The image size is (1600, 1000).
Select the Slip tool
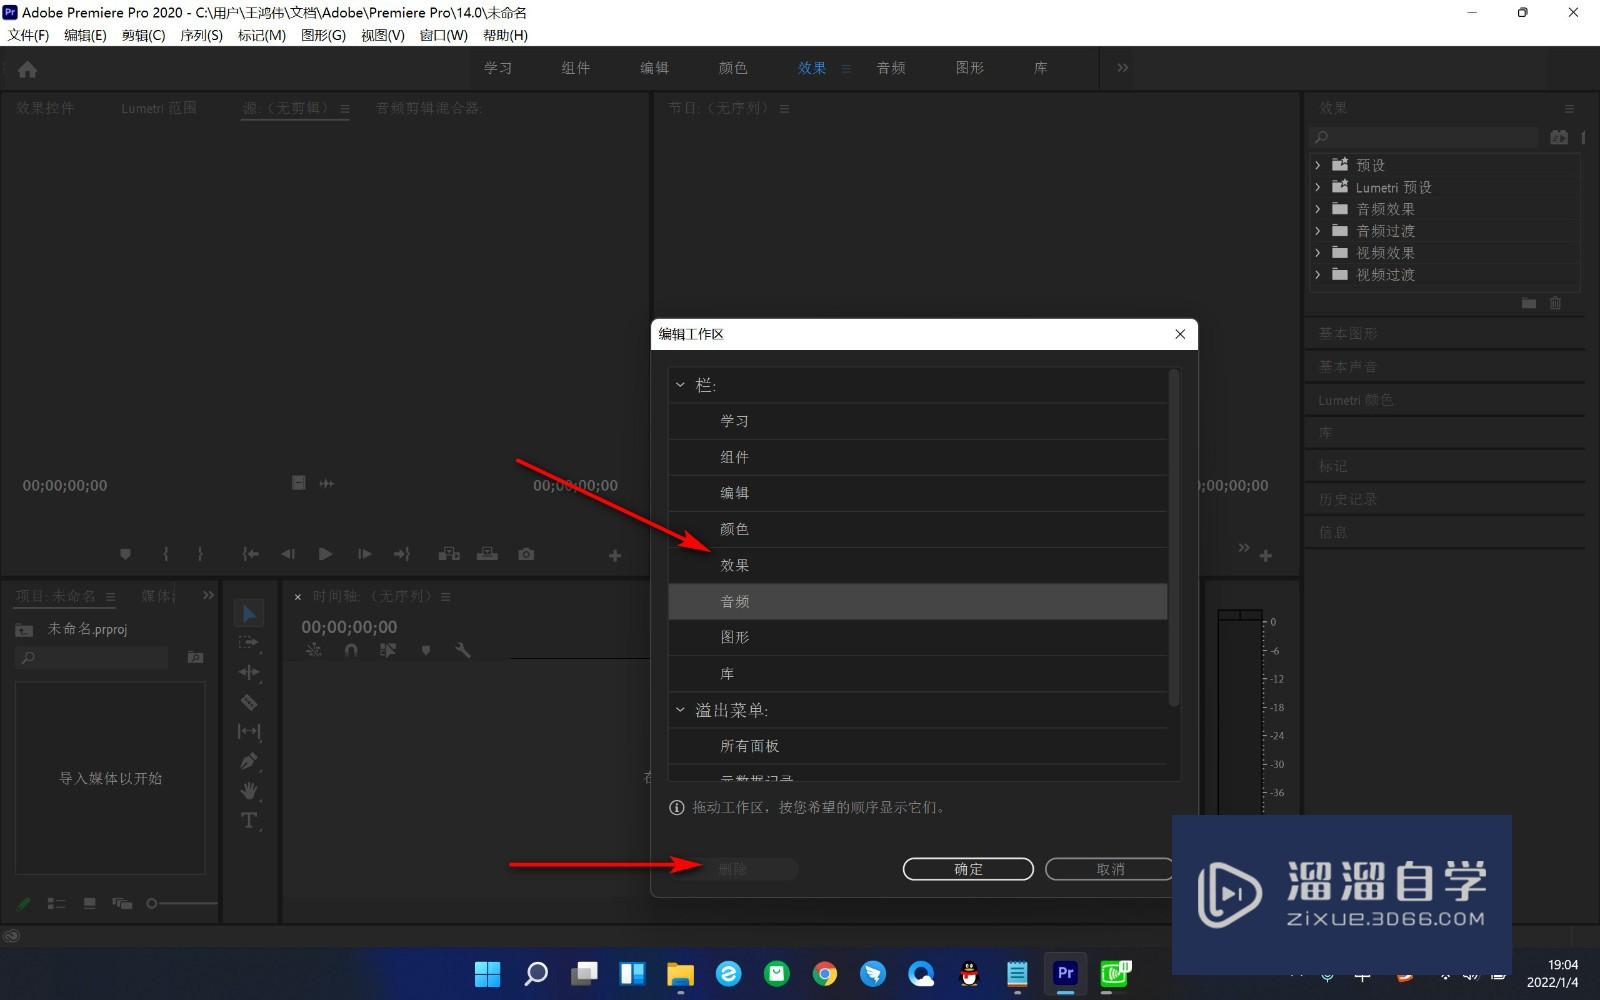click(x=249, y=731)
